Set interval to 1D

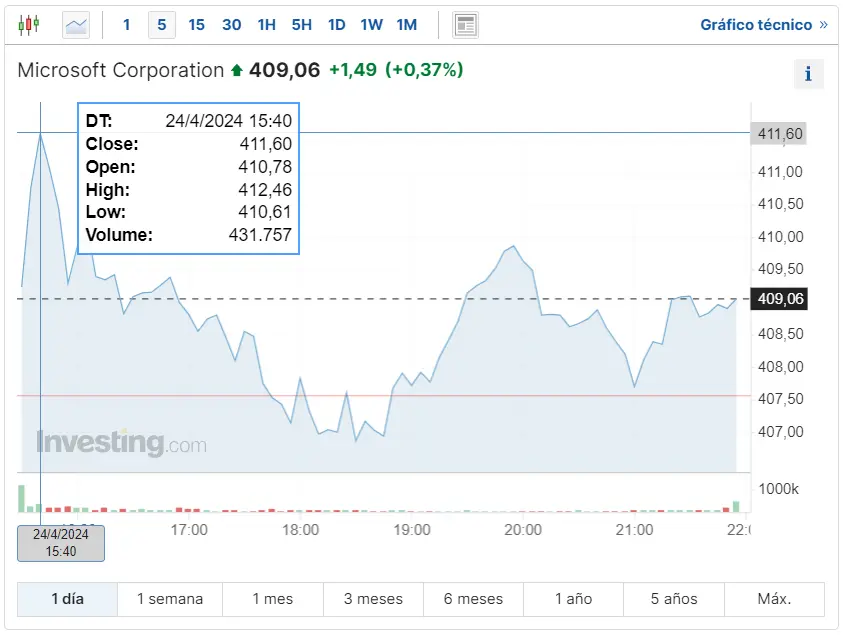click(336, 25)
